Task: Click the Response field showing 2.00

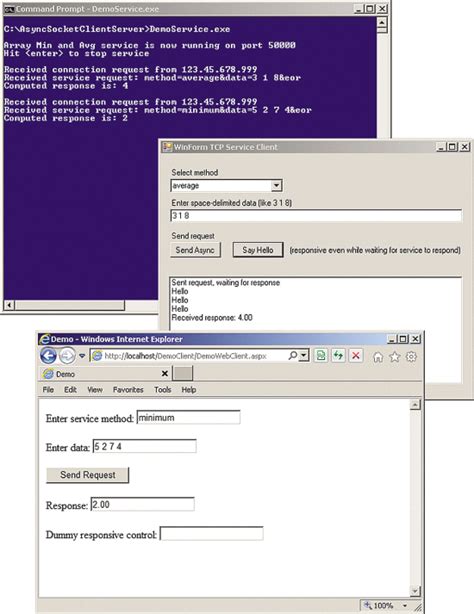Action: [x=143, y=504]
